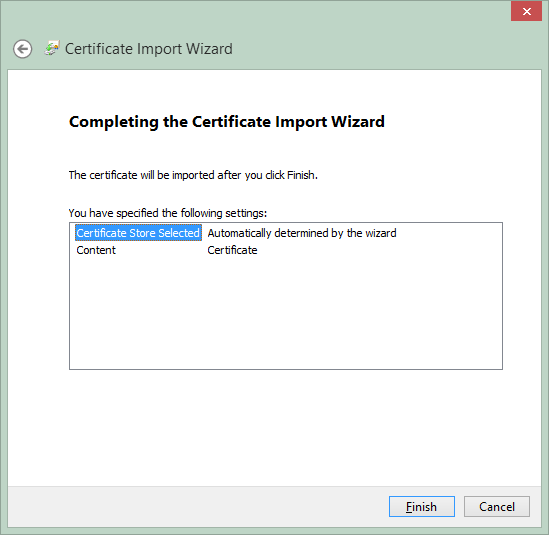Screen dimensions: 549x535
Task: Select the Content row label
Action: (x=96, y=250)
